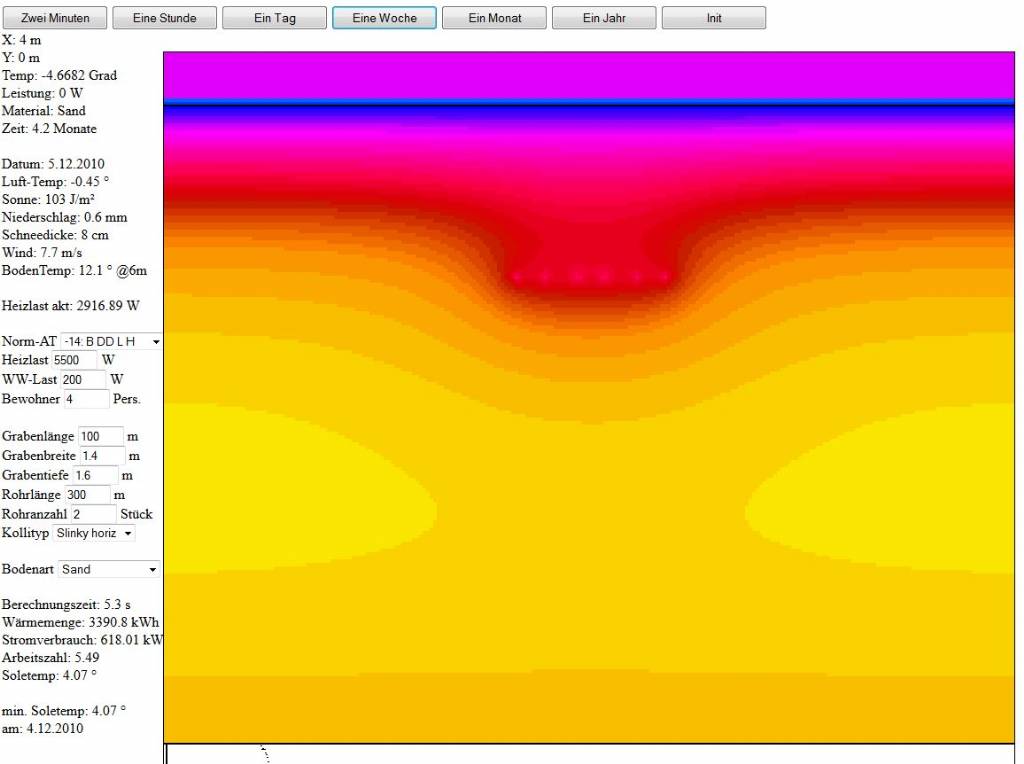Click the Grabentiefe input field
1024x764 pixels.
(x=95, y=475)
